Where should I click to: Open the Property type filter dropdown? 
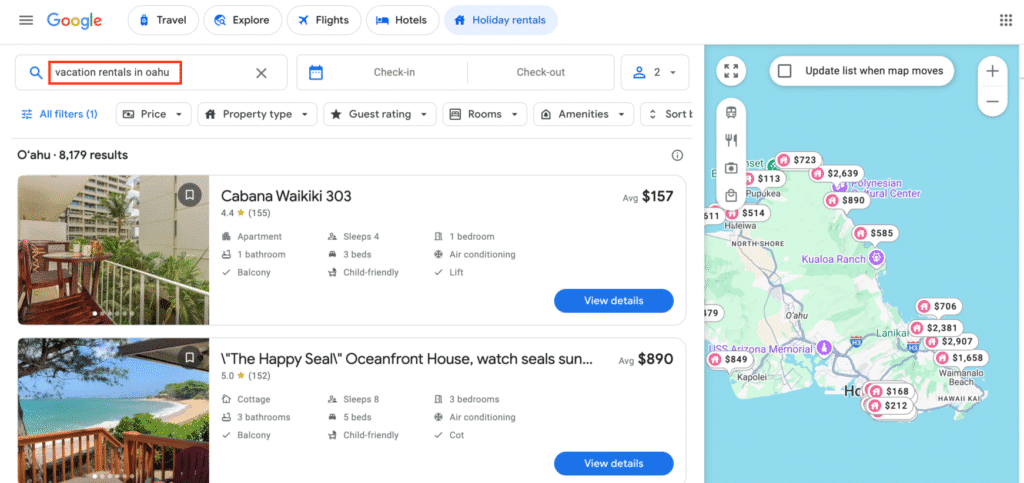[257, 114]
